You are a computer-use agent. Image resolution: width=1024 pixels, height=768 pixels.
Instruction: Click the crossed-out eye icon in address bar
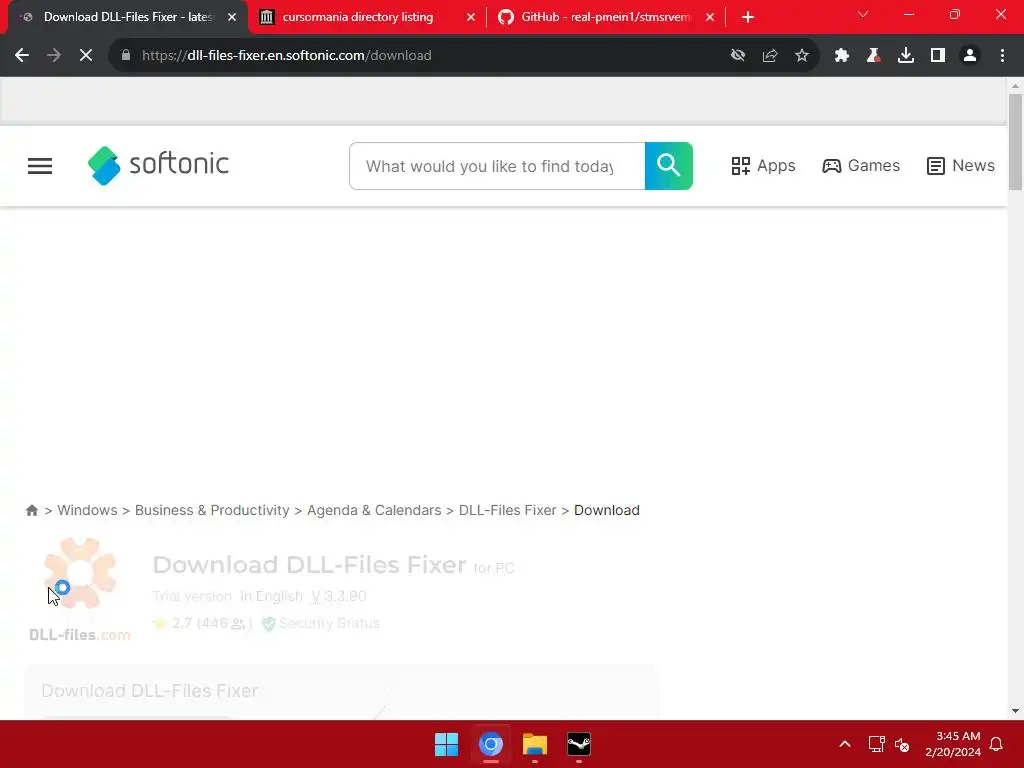[738, 56]
